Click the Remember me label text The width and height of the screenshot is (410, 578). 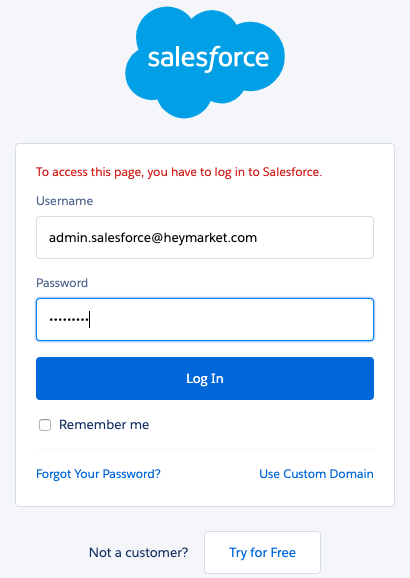point(104,425)
